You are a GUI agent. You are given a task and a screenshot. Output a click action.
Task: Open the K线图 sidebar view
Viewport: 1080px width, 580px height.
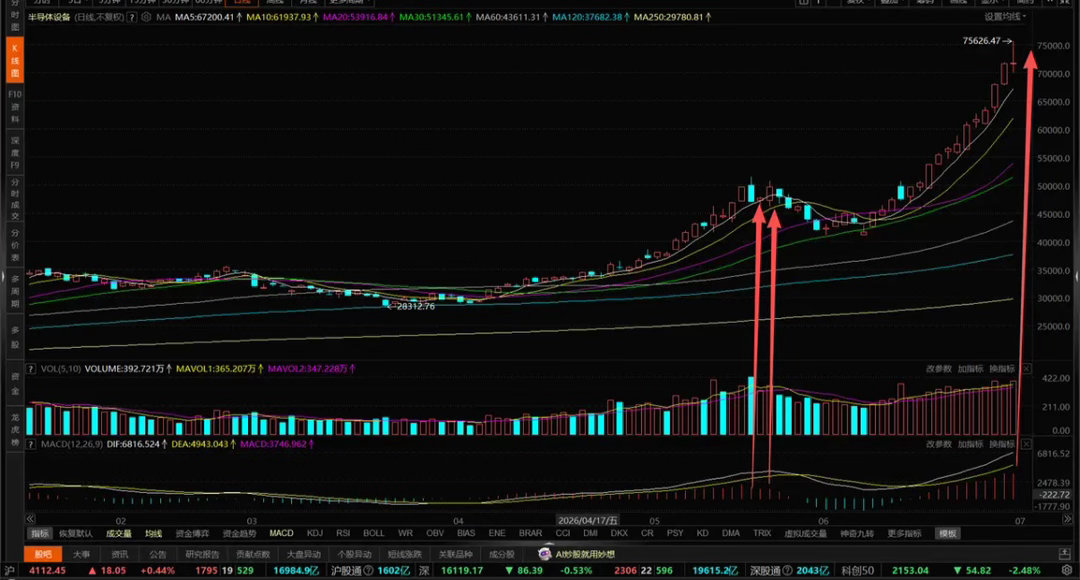point(15,60)
